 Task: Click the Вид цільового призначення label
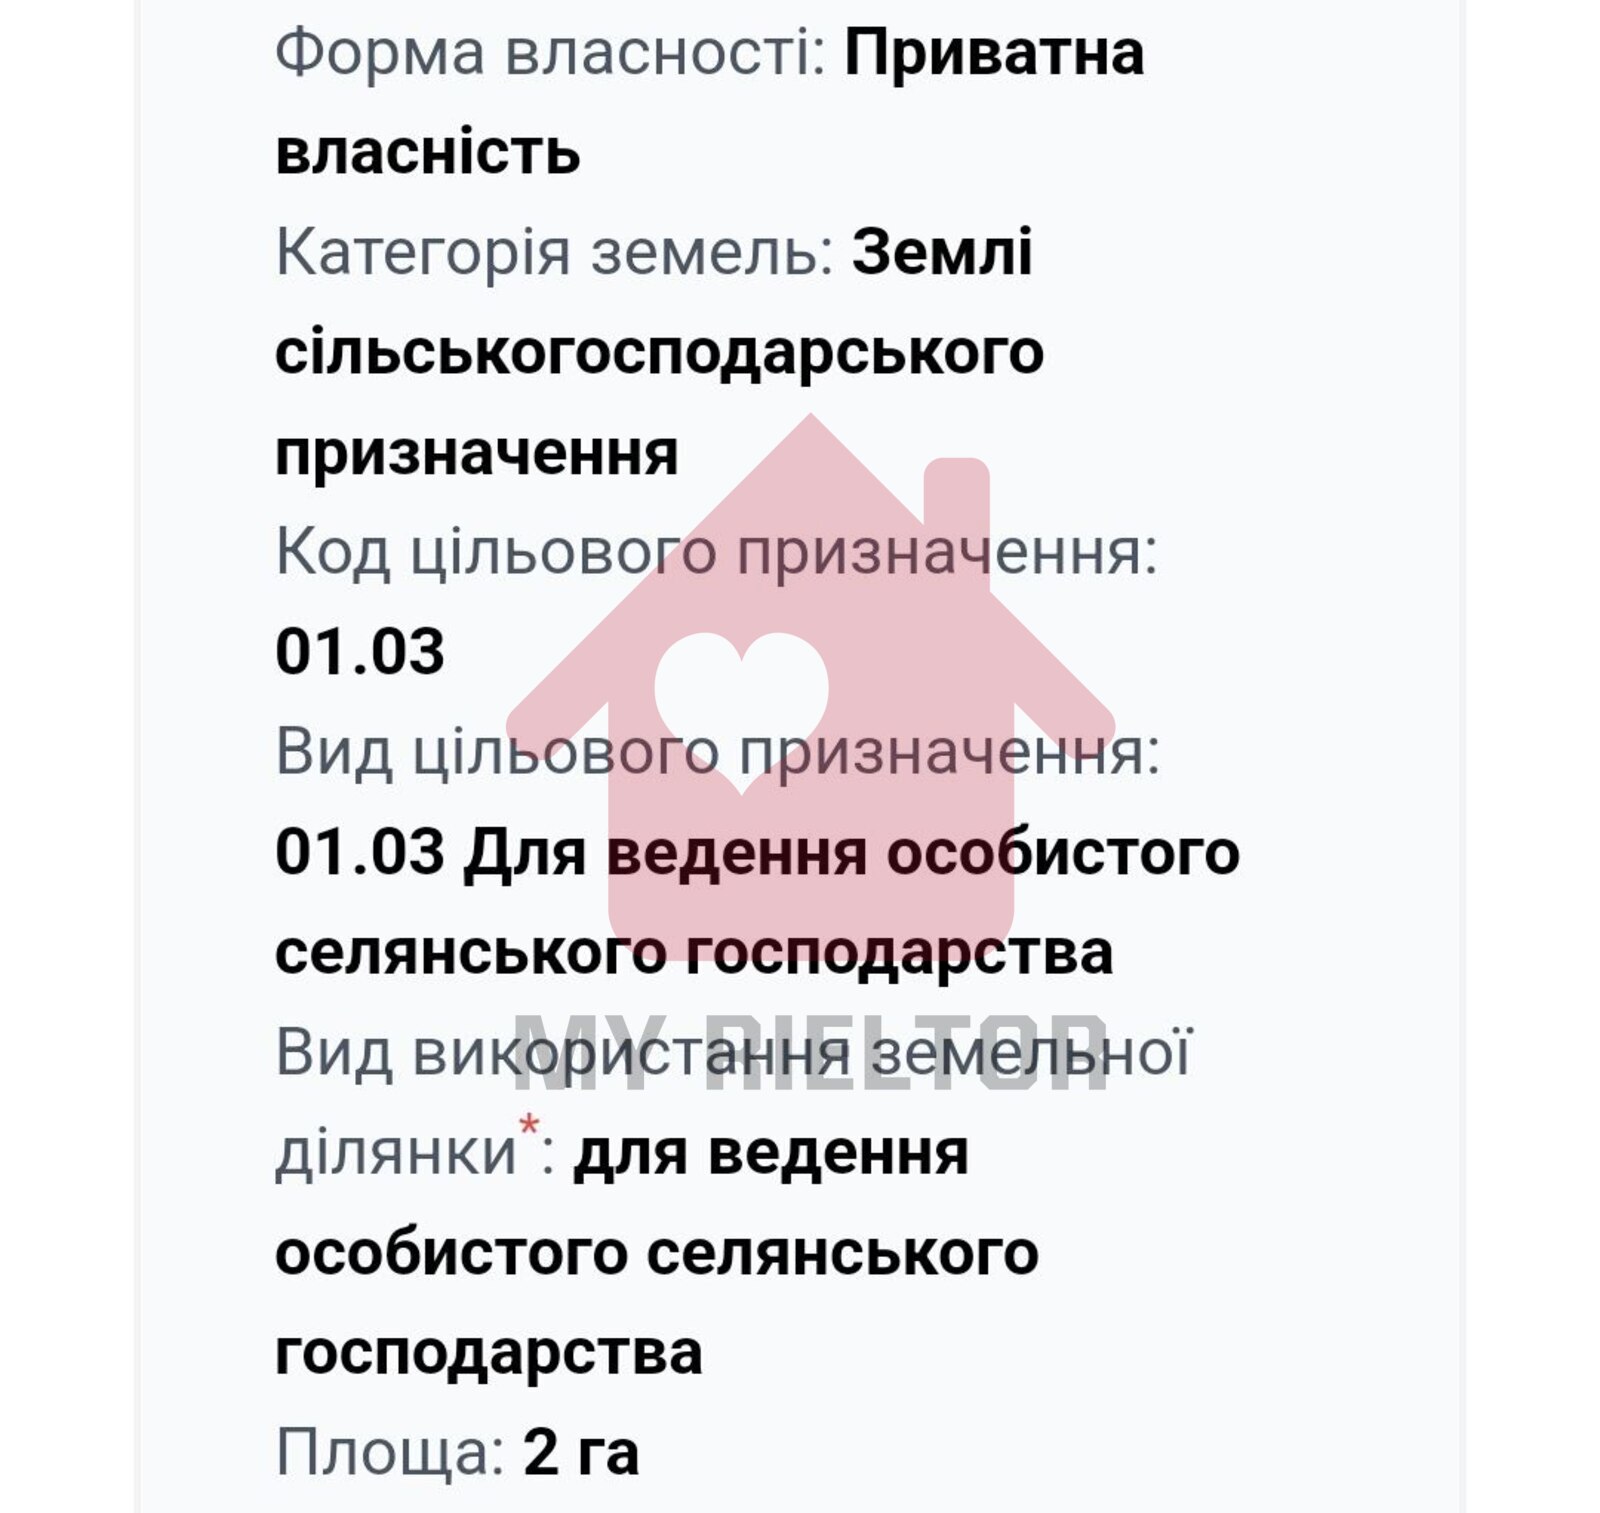pyautogui.click(x=718, y=751)
